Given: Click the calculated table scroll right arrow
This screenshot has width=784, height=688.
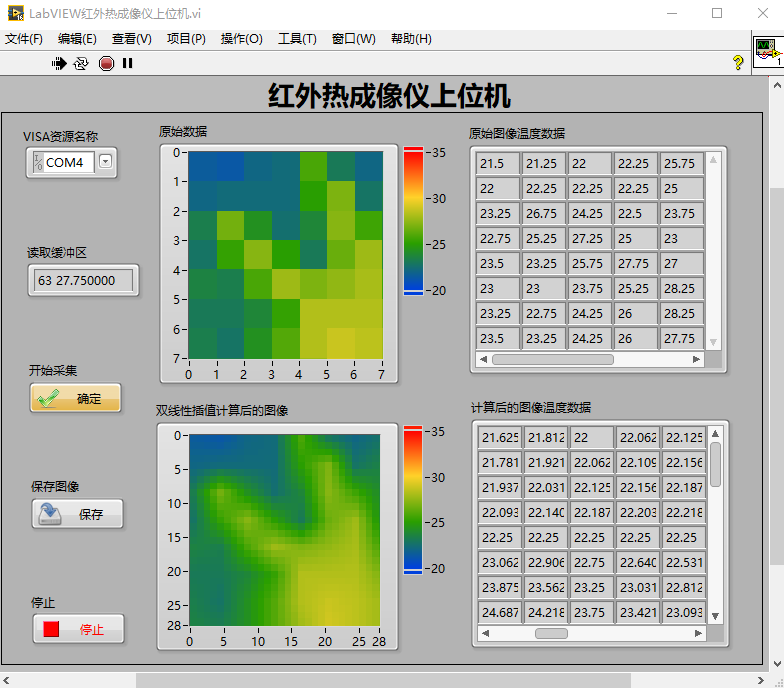Looking at the screenshot, I should point(698,634).
